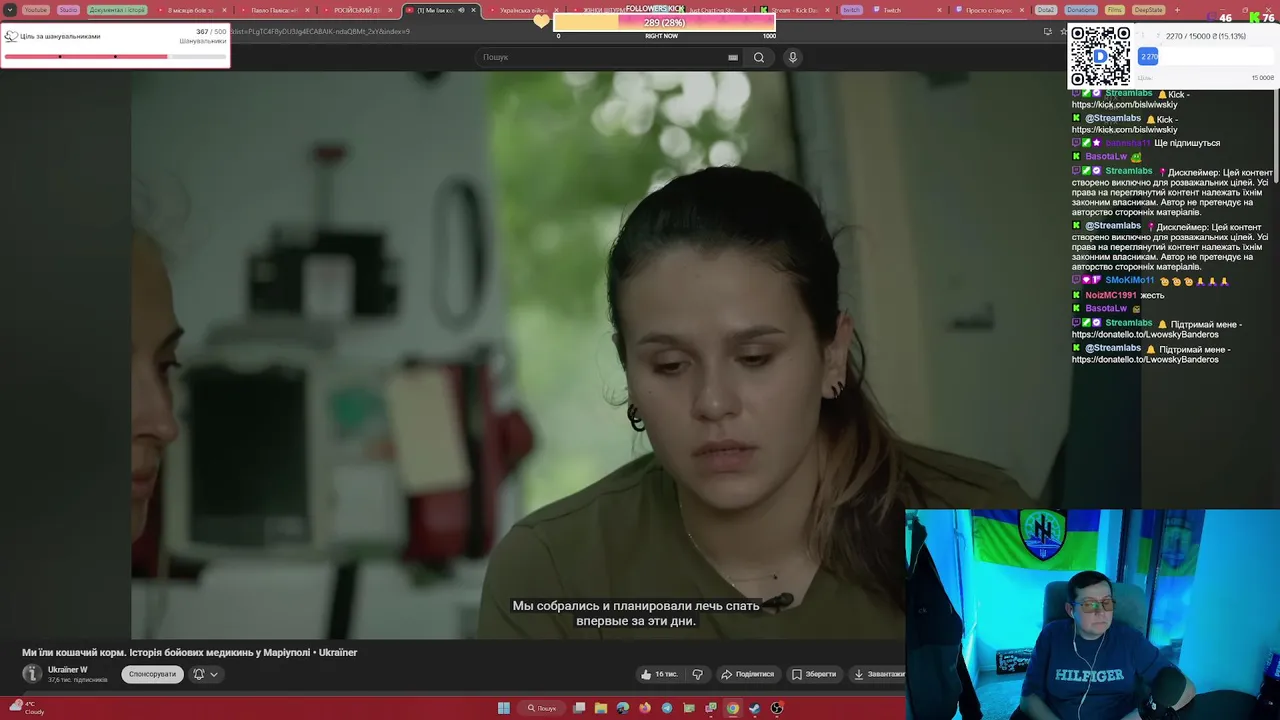1280x720 pixels.
Task: Click the browser address bar URL
Action: (x=320, y=31)
